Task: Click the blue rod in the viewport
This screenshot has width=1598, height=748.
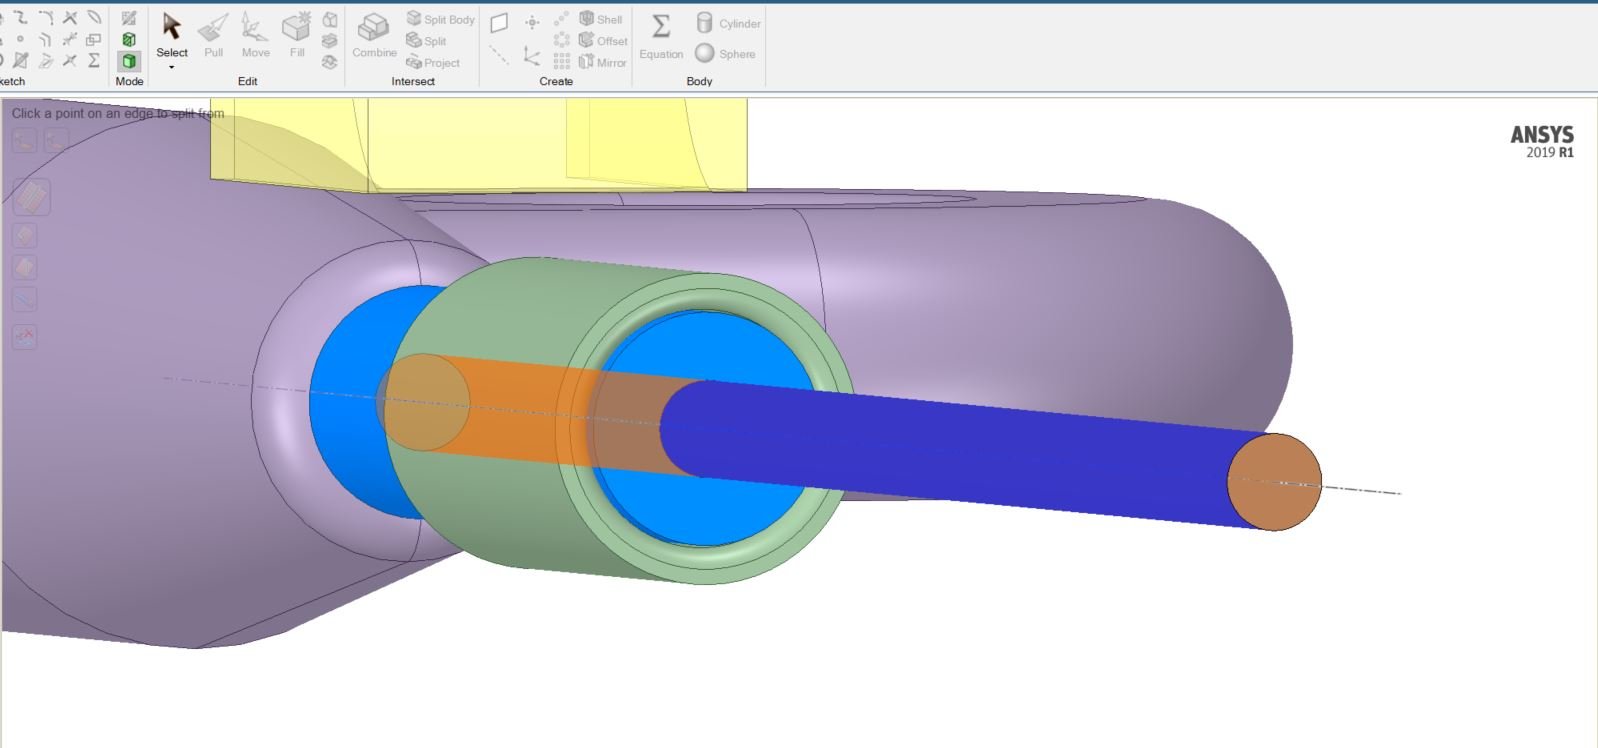Action: click(960, 455)
